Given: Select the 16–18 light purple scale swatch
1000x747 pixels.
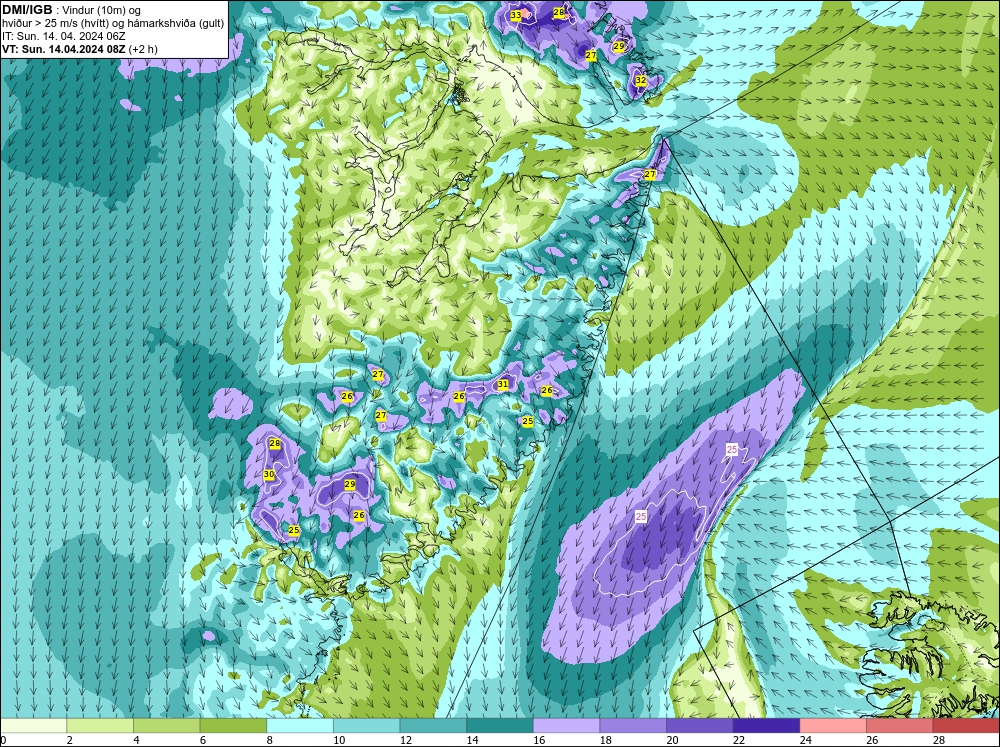Looking at the screenshot, I should (x=566, y=725).
